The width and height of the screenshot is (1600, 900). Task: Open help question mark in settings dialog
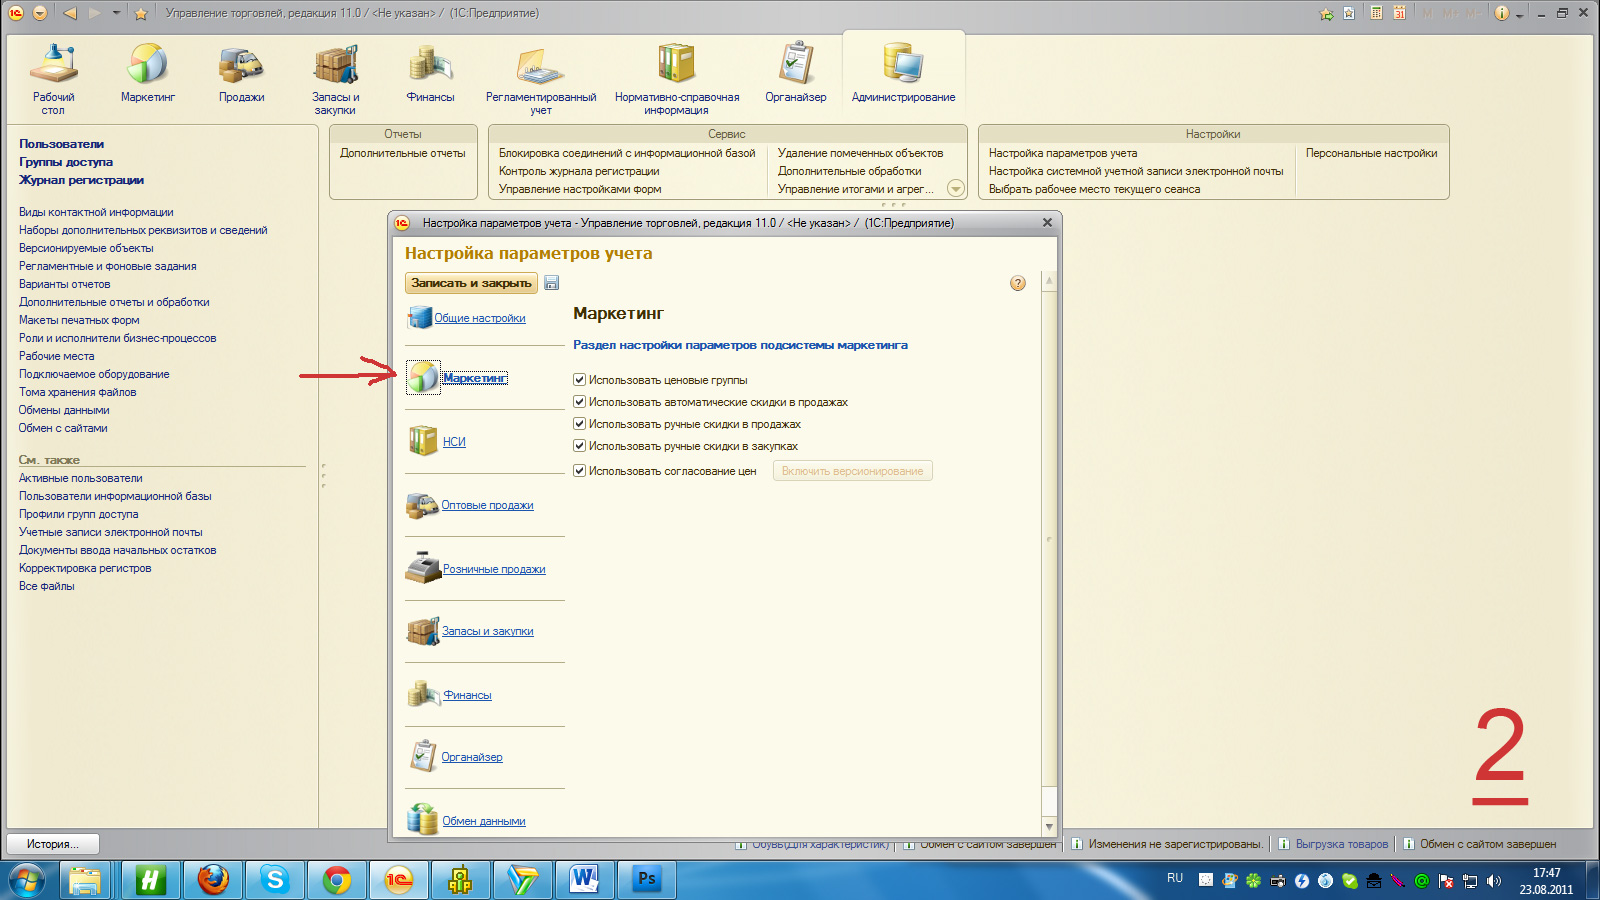[x=1018, y=283]
